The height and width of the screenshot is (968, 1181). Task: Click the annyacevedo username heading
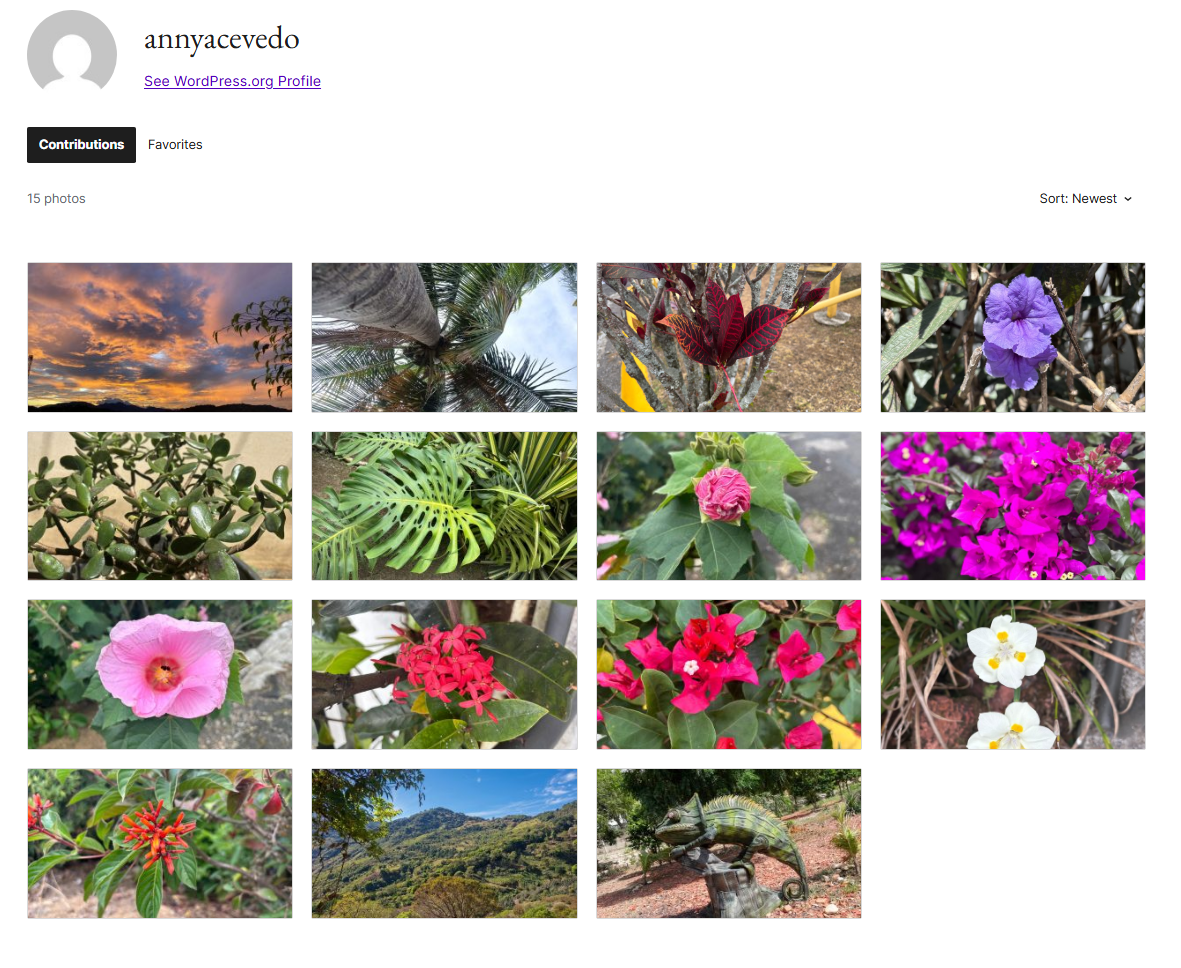coord(221,39)
